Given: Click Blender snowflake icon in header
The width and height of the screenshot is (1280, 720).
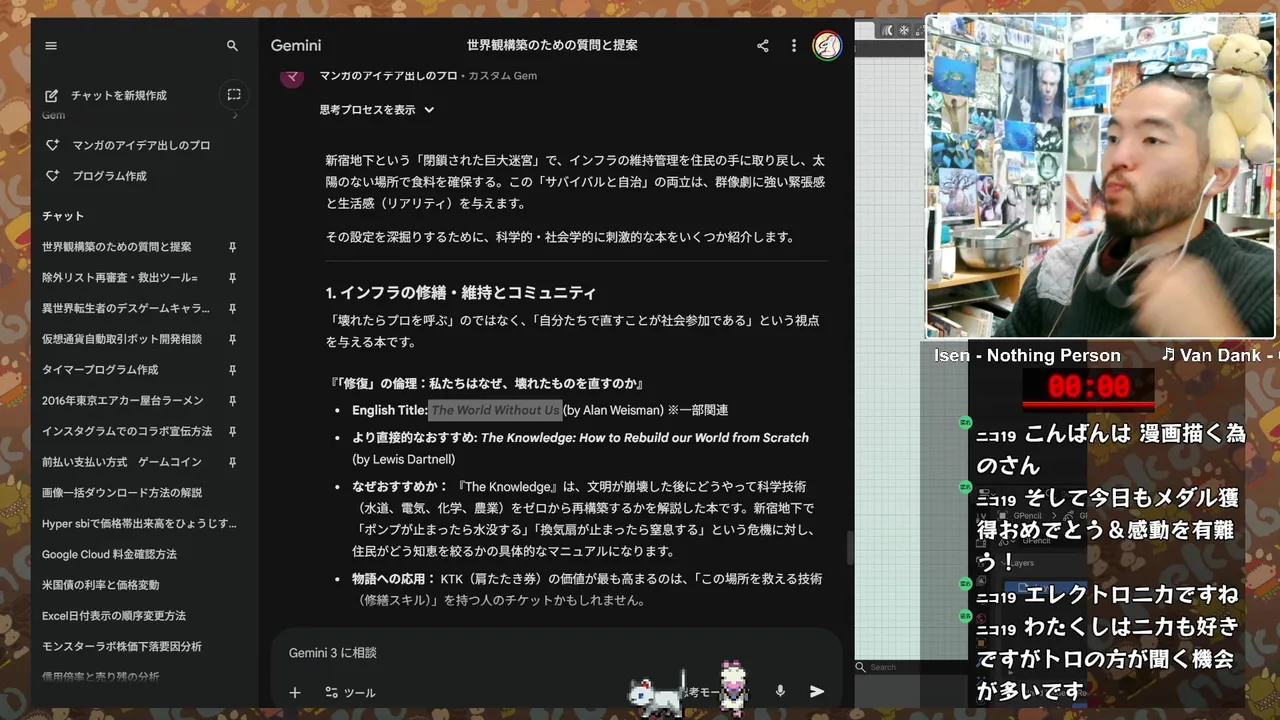Looking at the screenshot, I should click(x=904, y=31).
